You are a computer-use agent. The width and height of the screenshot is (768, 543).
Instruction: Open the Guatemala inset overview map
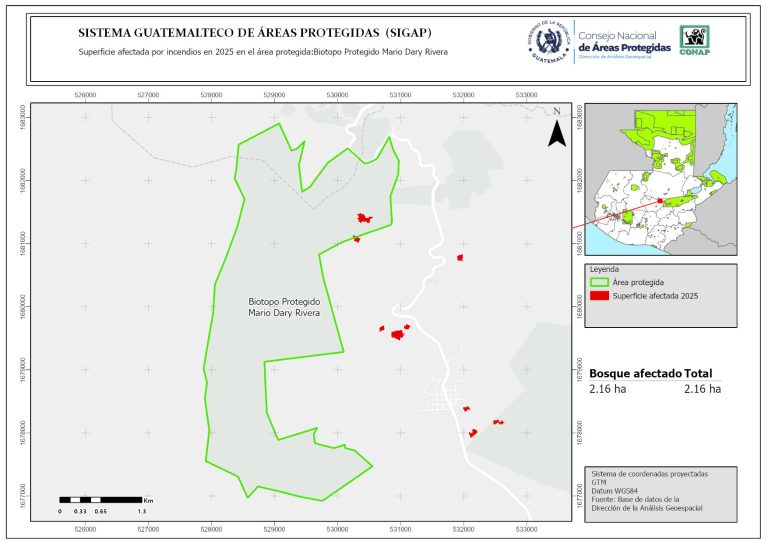point(659,180)
